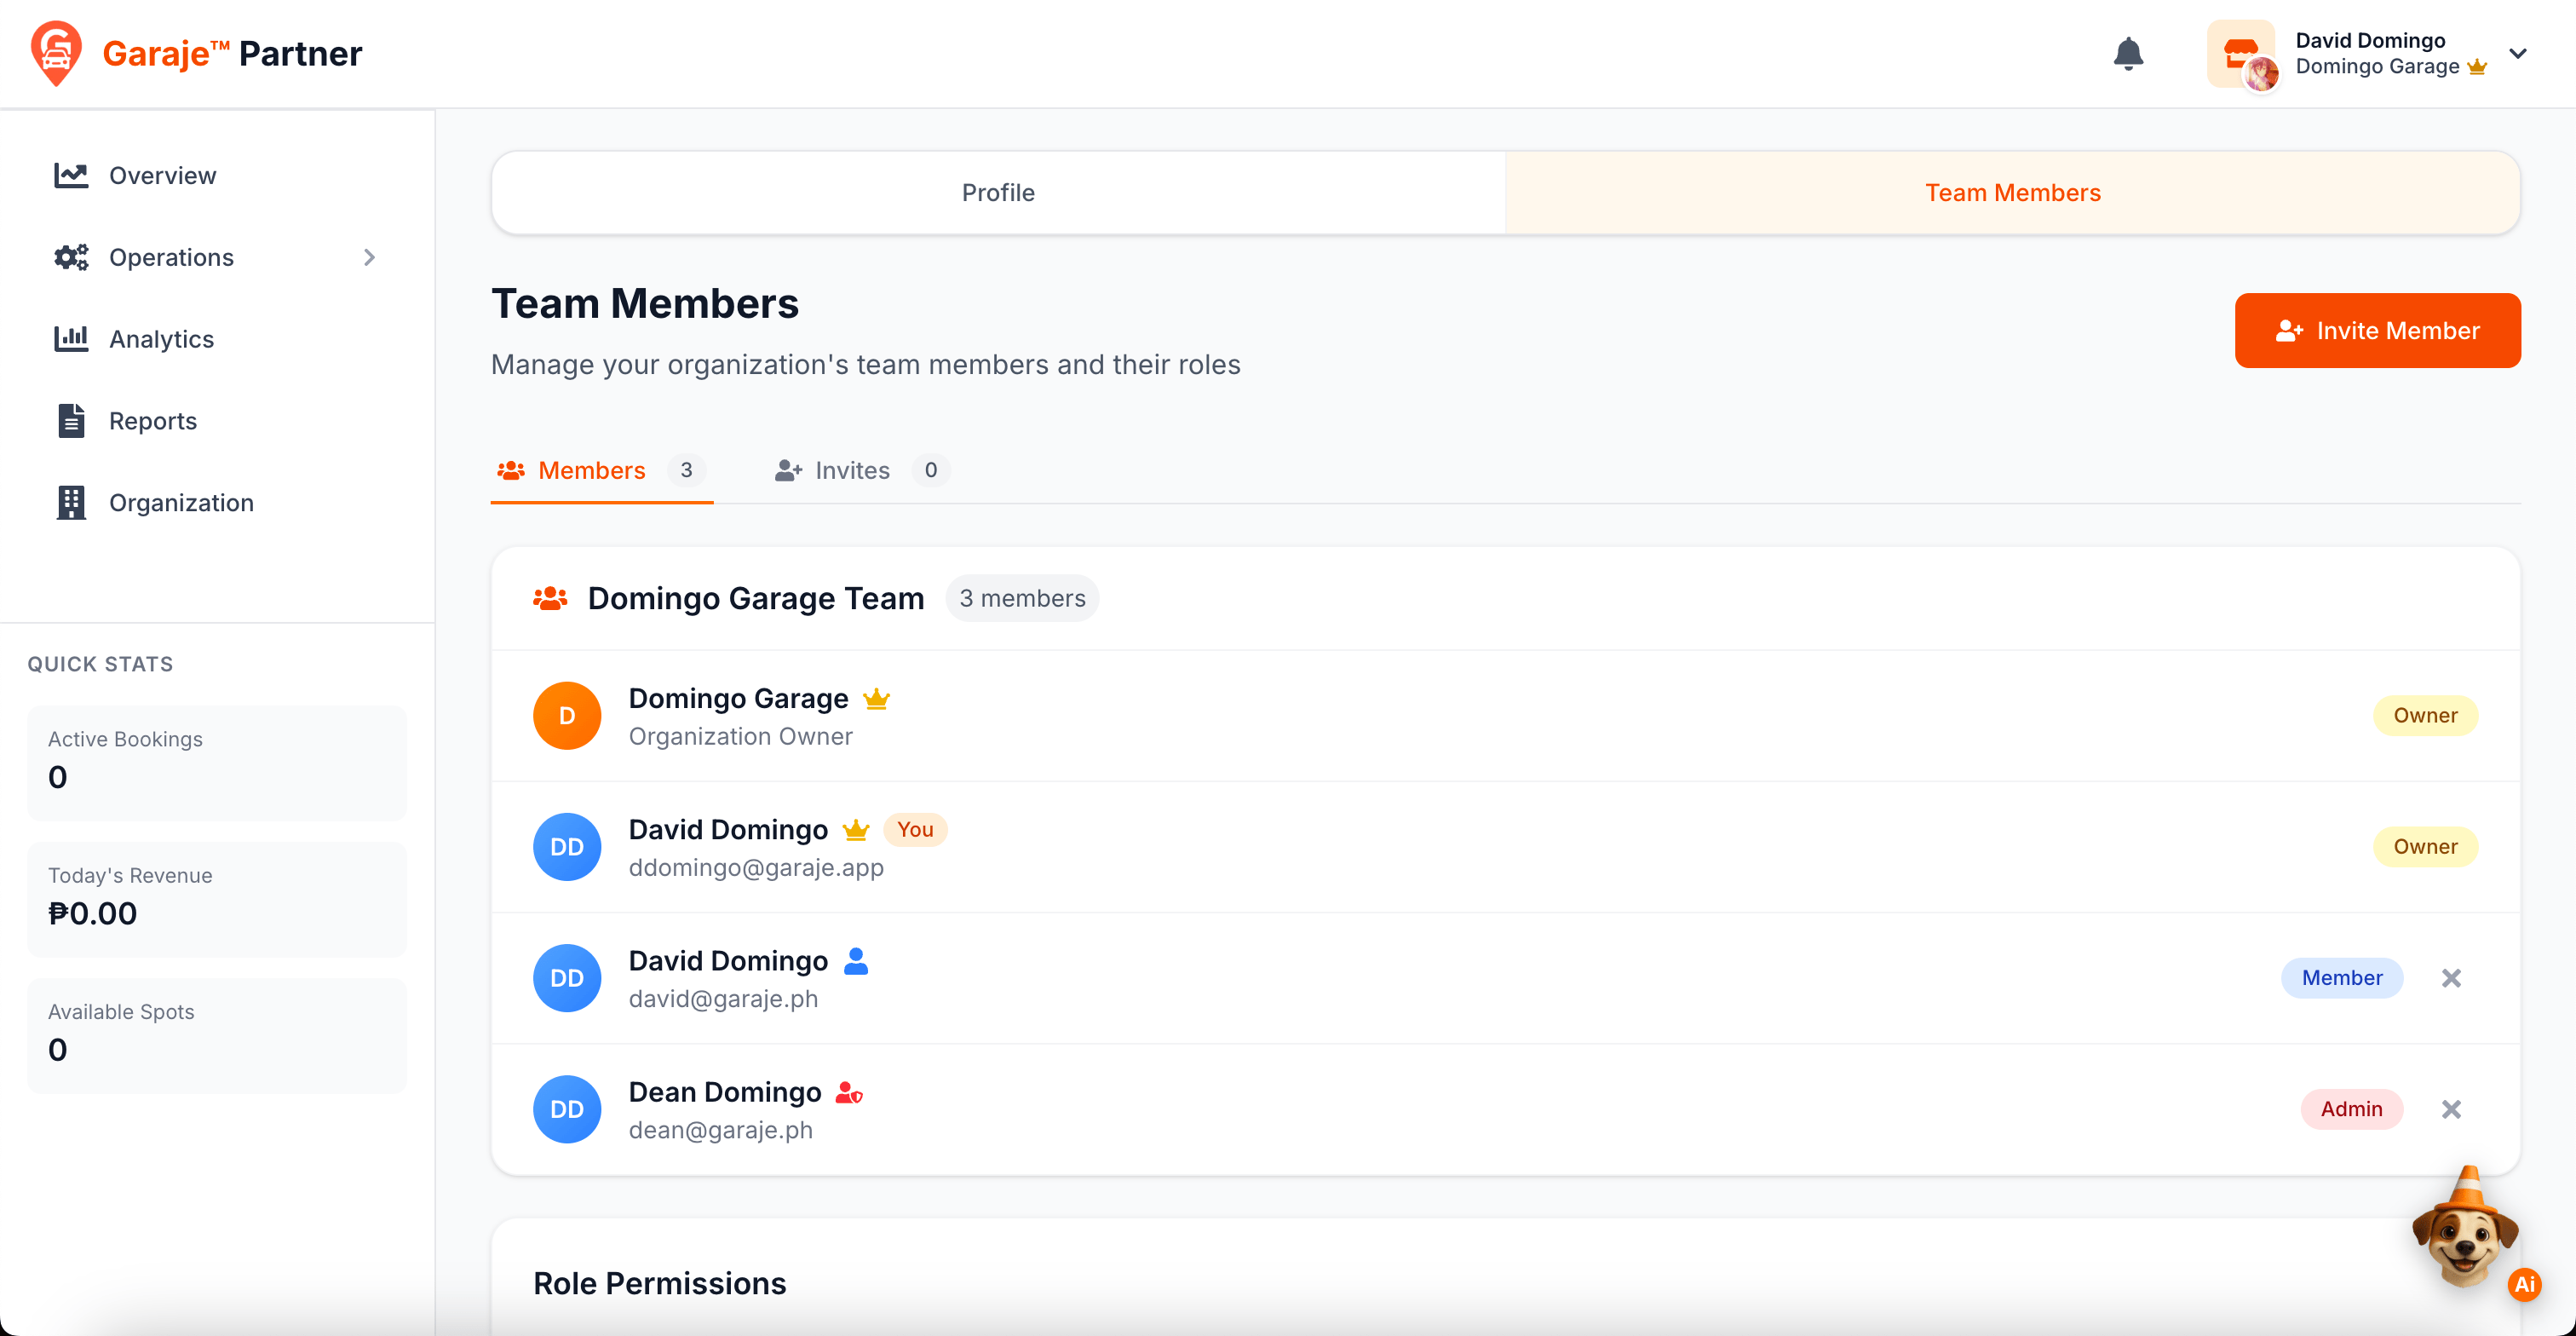Click email ddomingo@garaje.app

(756, 867)
